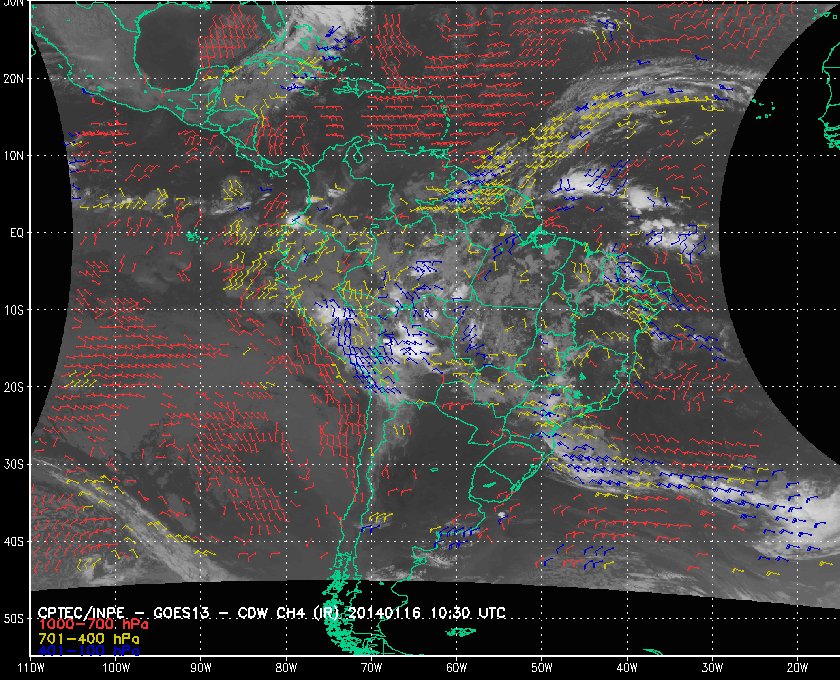840x680 pixels.
Task: Click the 30S latitude label
Action: 13,464
